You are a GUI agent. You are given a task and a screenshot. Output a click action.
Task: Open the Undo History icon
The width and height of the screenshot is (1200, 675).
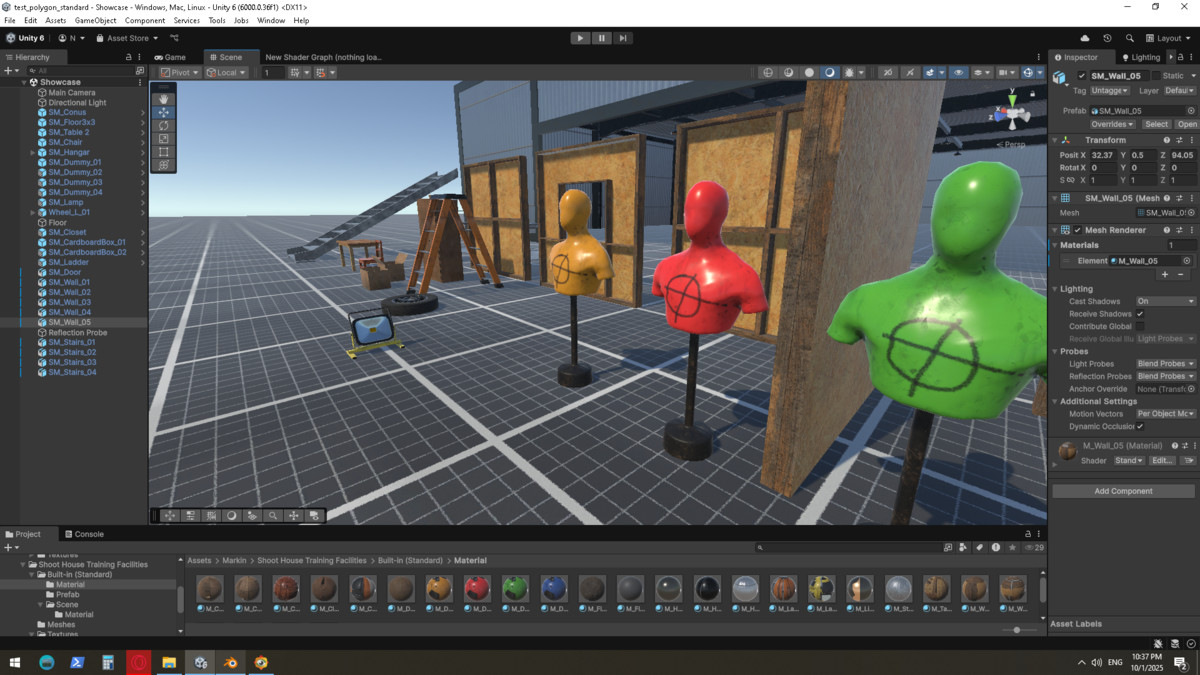point(1107,38)
